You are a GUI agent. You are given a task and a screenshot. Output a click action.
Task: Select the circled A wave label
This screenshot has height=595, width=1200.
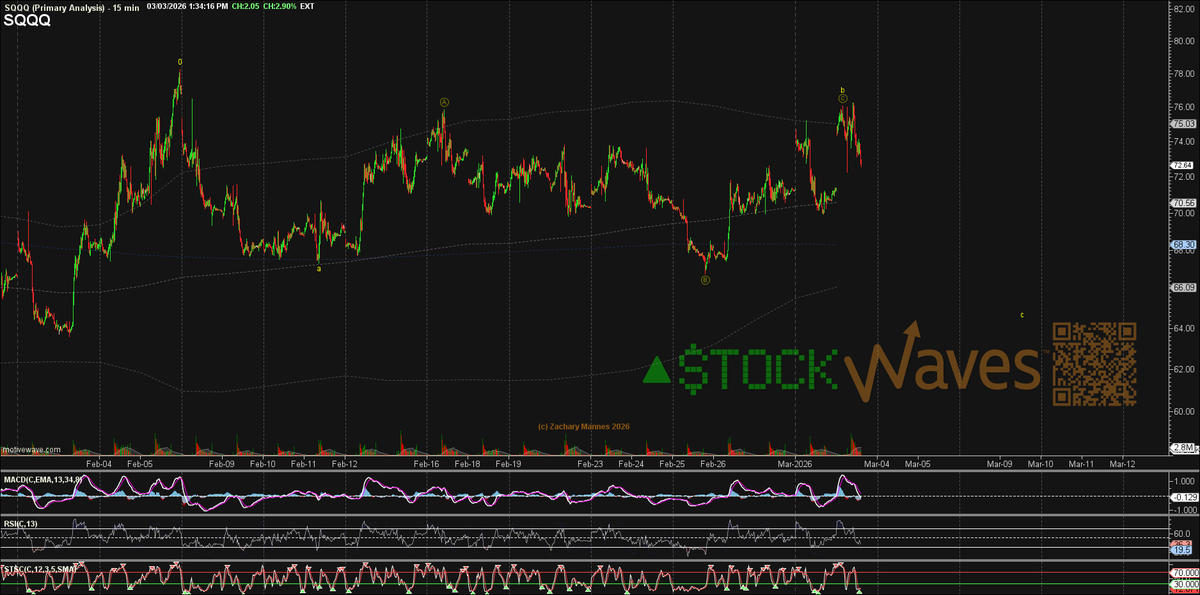pos(443,102)
